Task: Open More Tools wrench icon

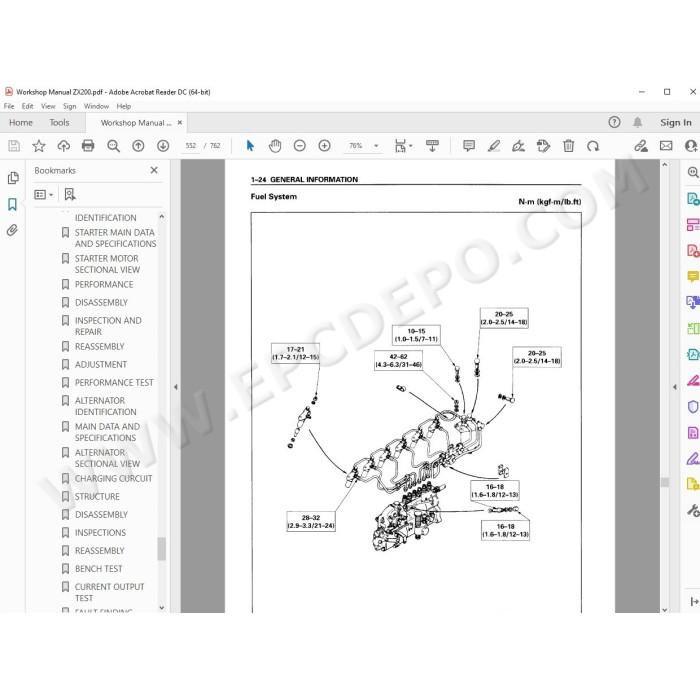Action: [693, 510]
